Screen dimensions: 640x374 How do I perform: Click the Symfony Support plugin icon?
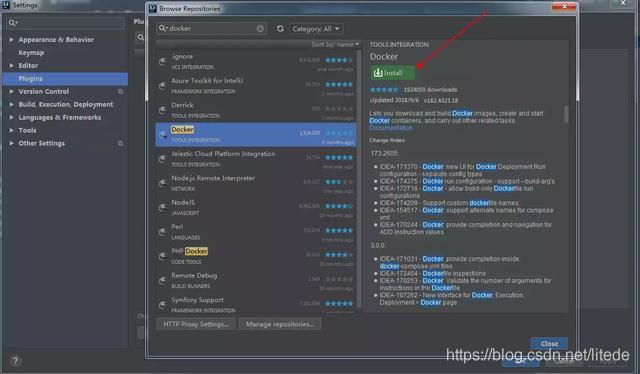pos(162,305)
